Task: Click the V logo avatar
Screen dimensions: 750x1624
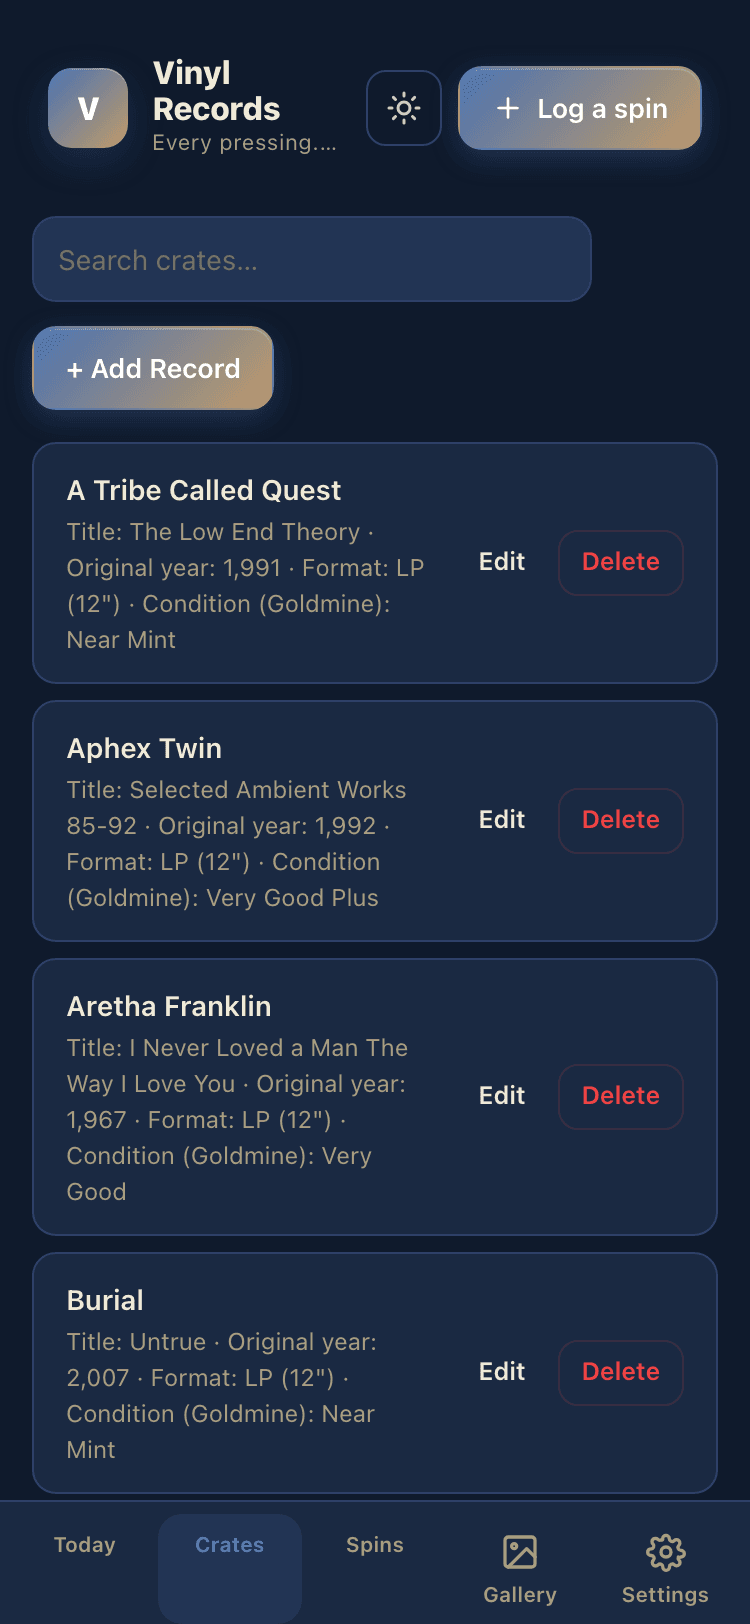Action: click(88, 108)
